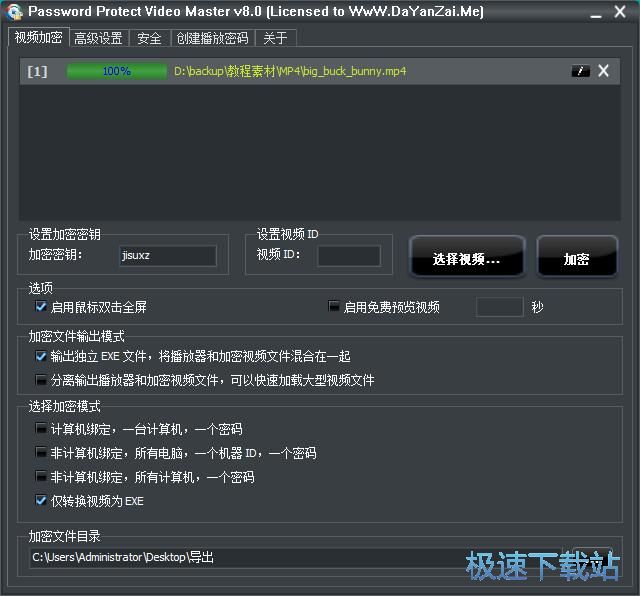Toggle 仅转换视频为 EXE checkbox
640x596 pixels.
pyautogui.click(x=41, y=500)
